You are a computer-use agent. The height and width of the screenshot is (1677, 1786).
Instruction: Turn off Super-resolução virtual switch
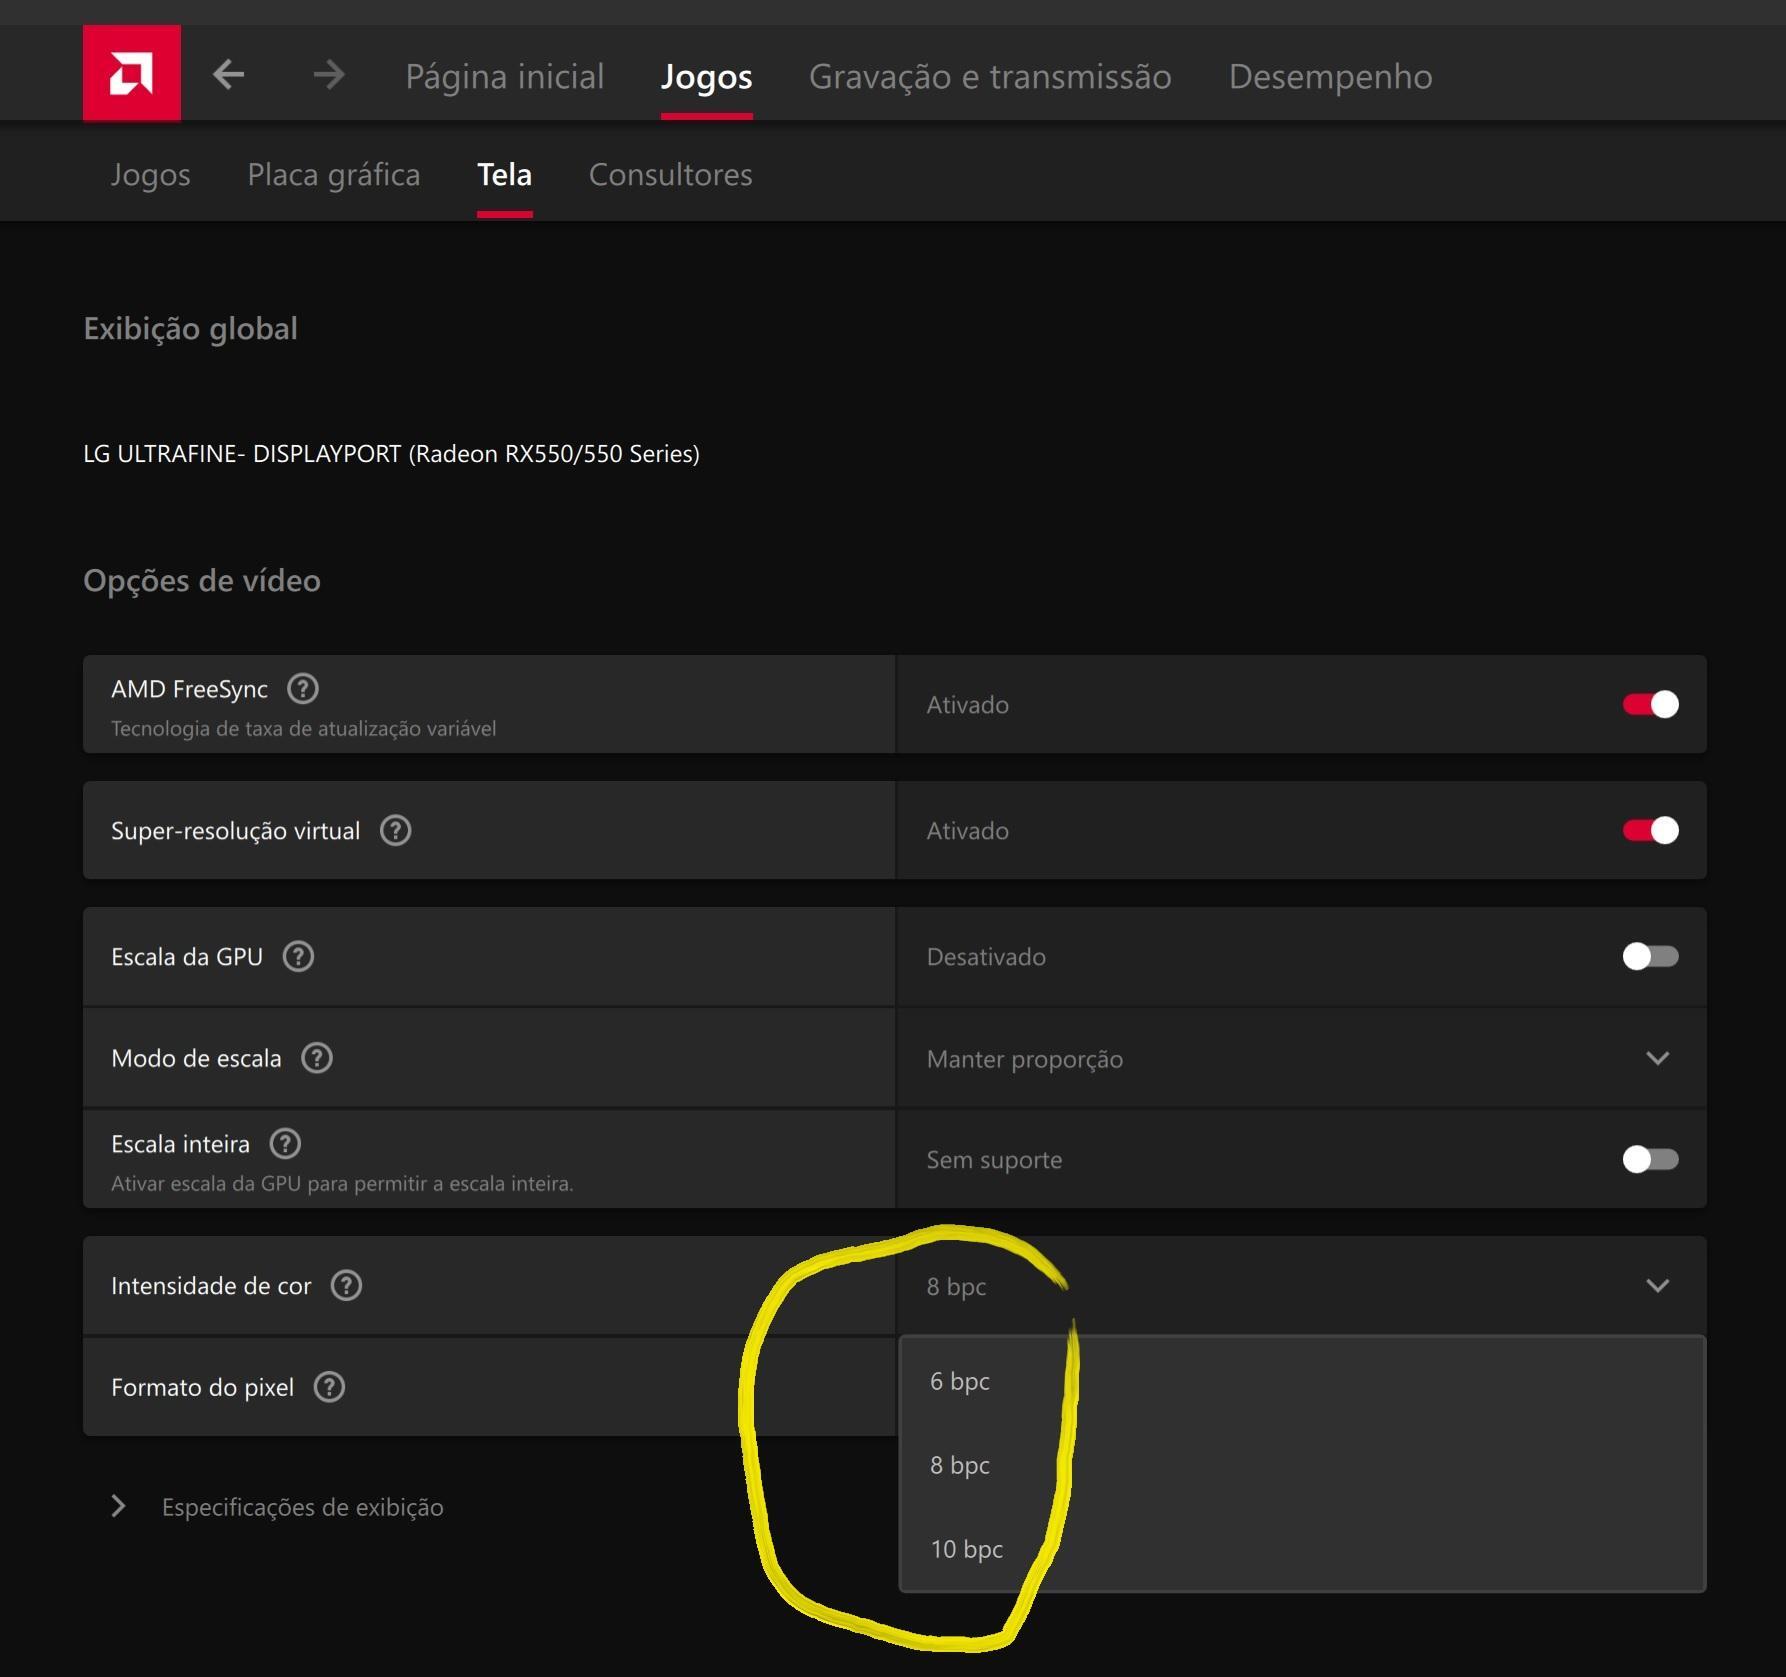1651,831
